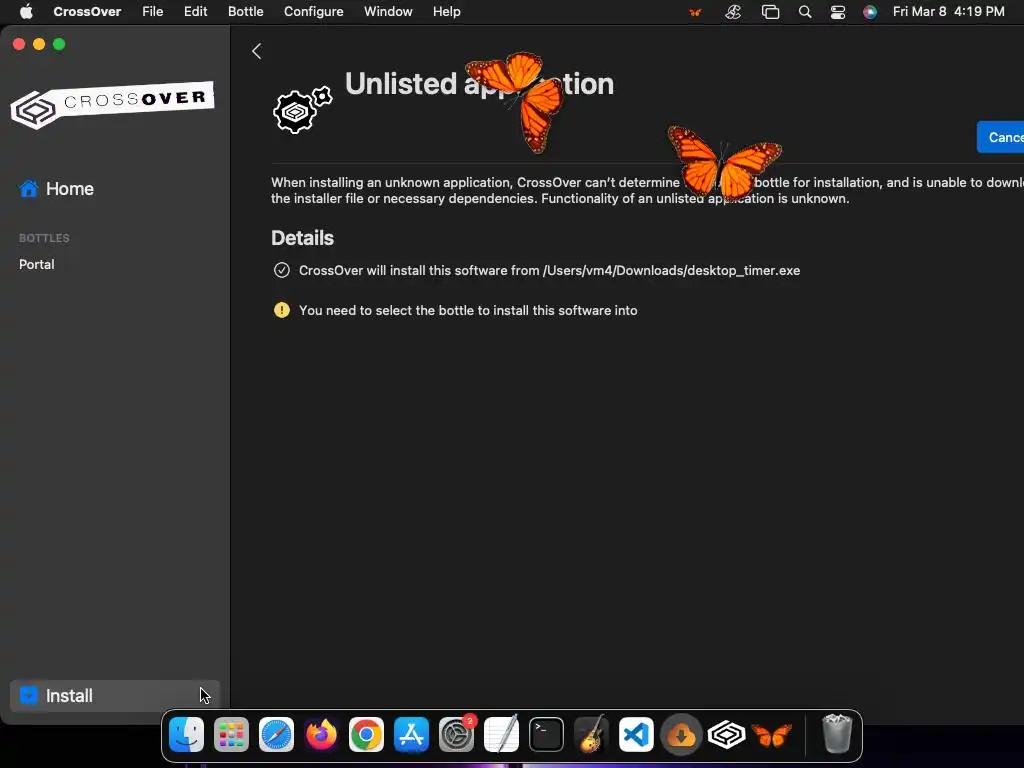Viewport: 1024px width, 768px height.
Task: Select the Portal bottle
Action: pos(37,264)
